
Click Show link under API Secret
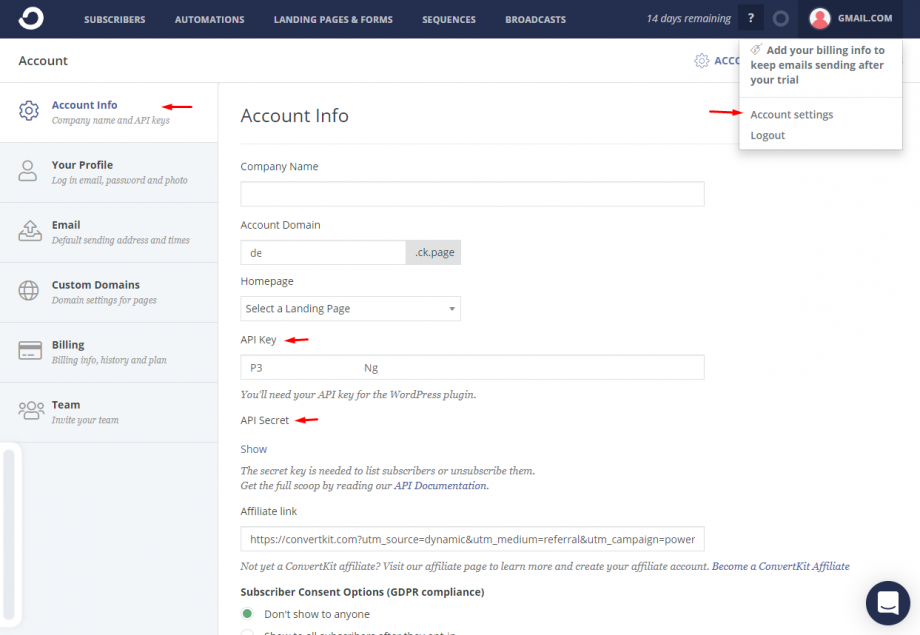pyautogui.click(x=254, y=449)
